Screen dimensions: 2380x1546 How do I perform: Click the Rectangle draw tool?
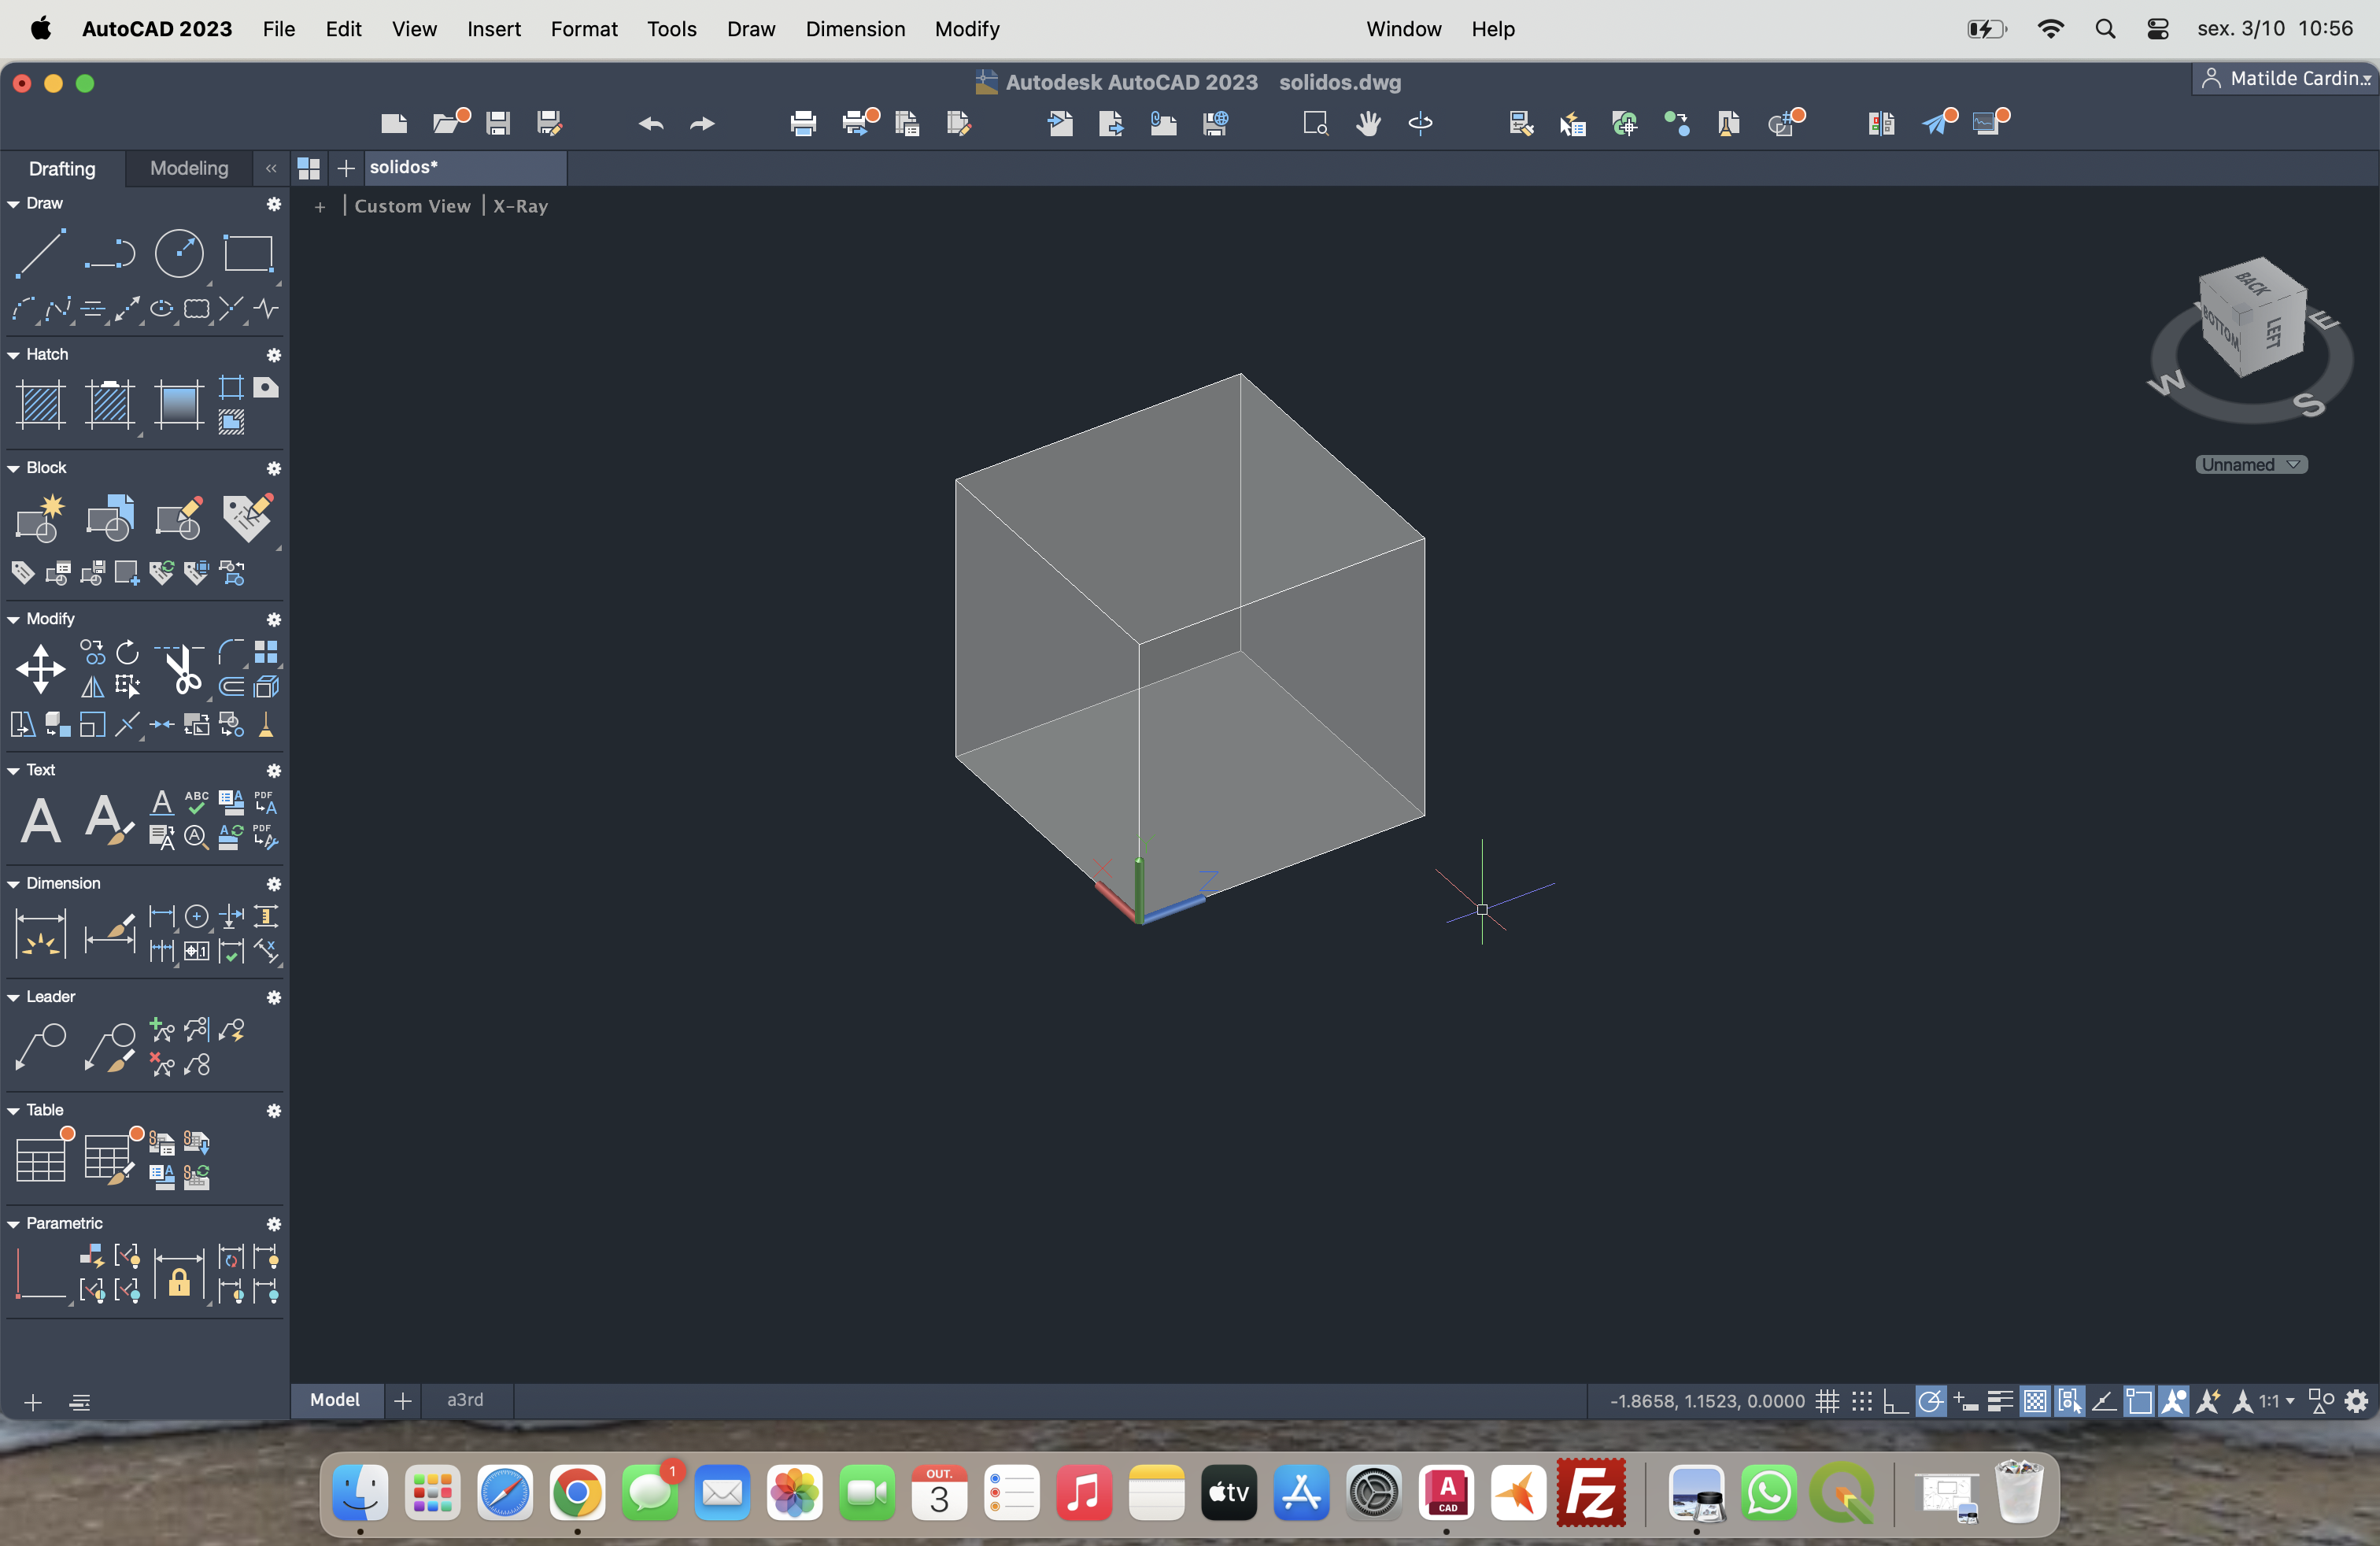[x=248, y=253]
